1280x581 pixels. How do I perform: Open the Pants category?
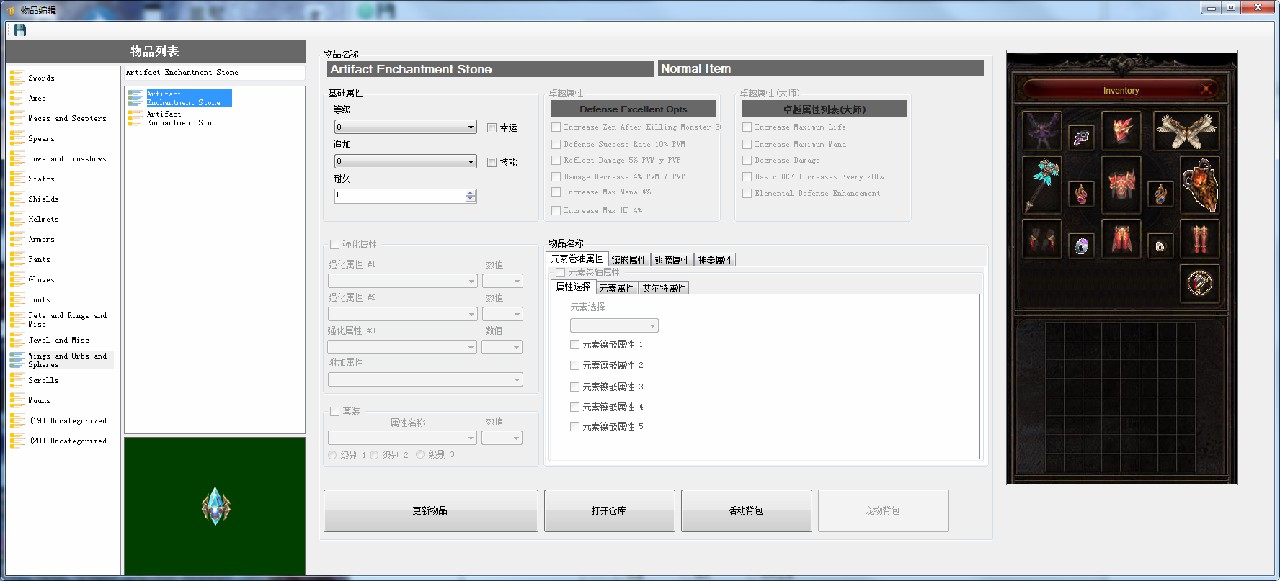39,259
